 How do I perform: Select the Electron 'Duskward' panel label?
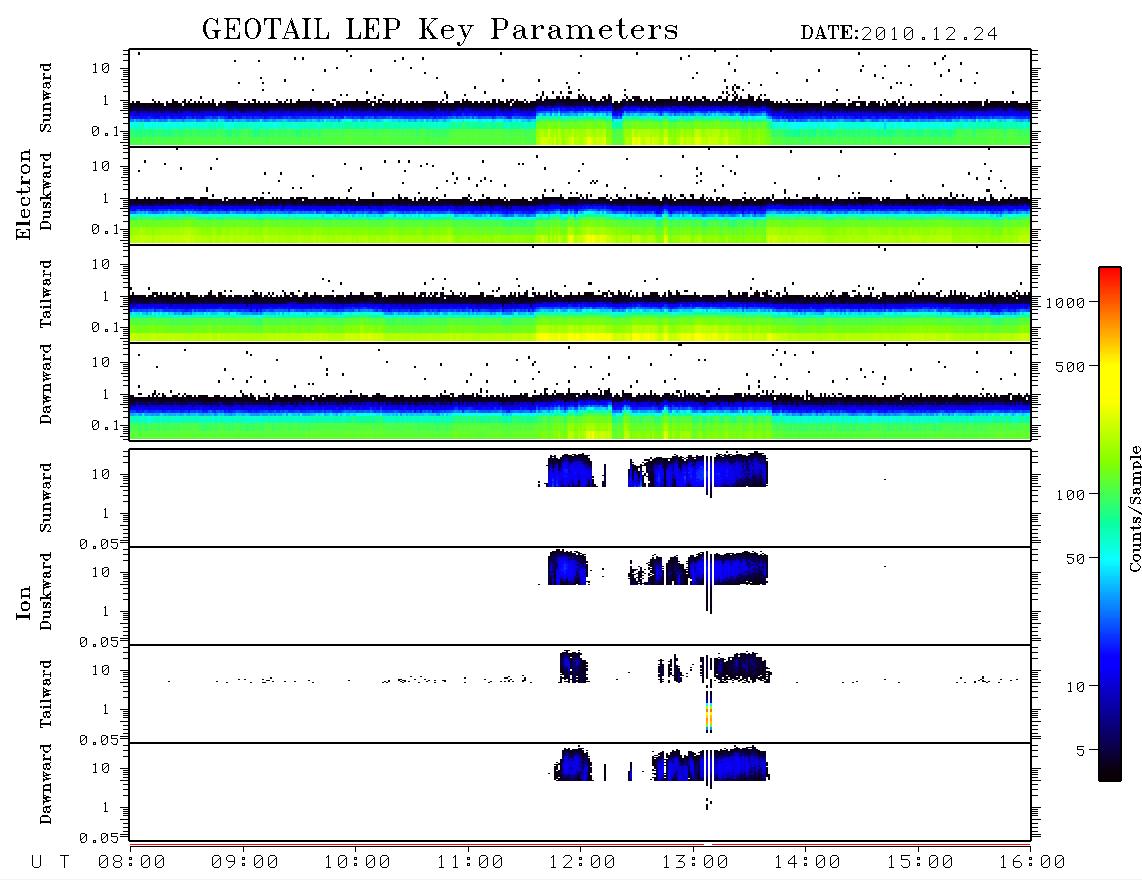click(46, 191)
